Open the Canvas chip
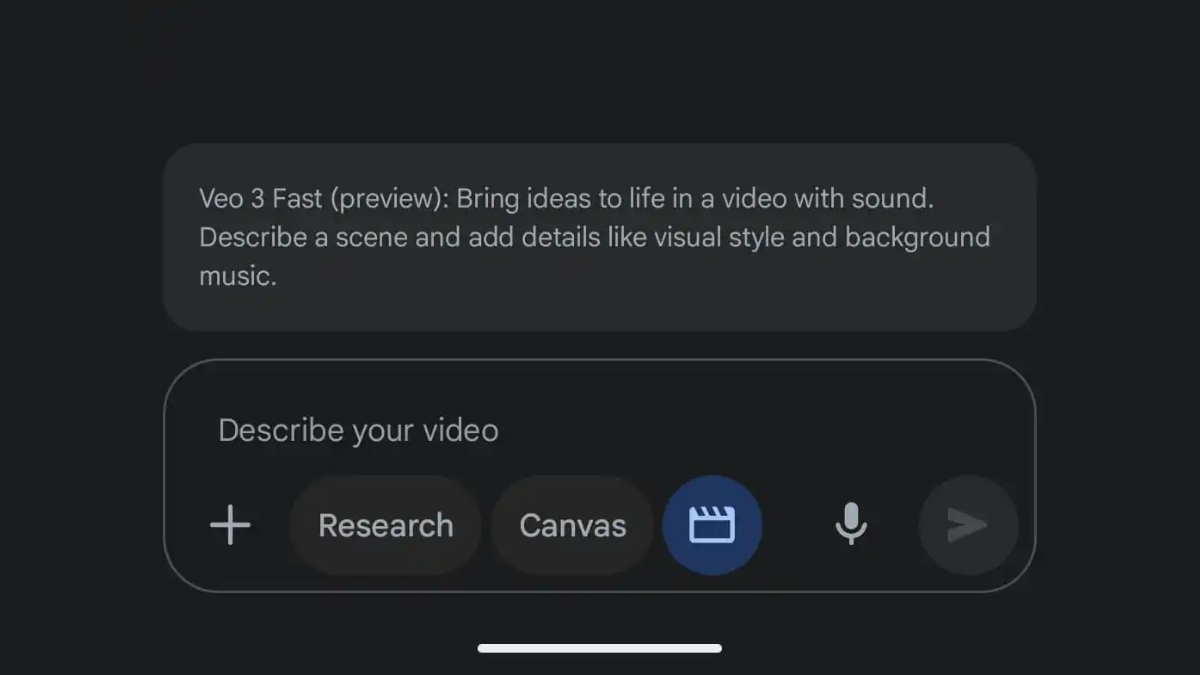The image size is (1200, 675). 573,525
